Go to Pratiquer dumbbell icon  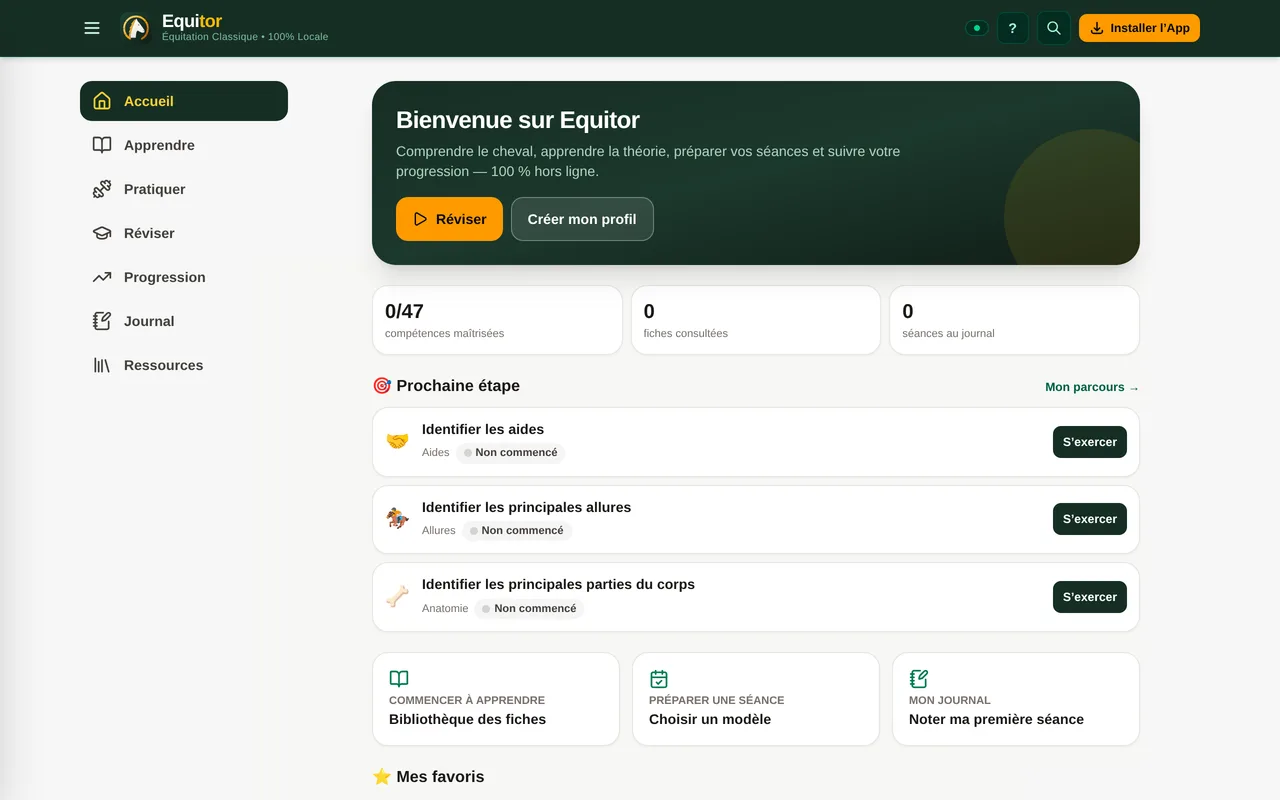pos(102,189)
